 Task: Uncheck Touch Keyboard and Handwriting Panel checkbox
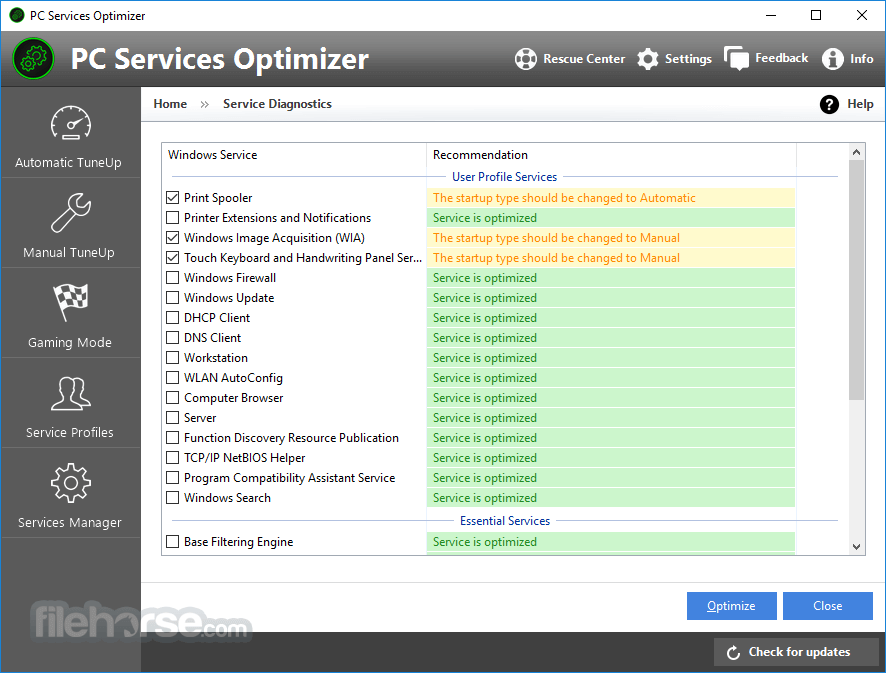pyautogui.click(x=172, y=257)
